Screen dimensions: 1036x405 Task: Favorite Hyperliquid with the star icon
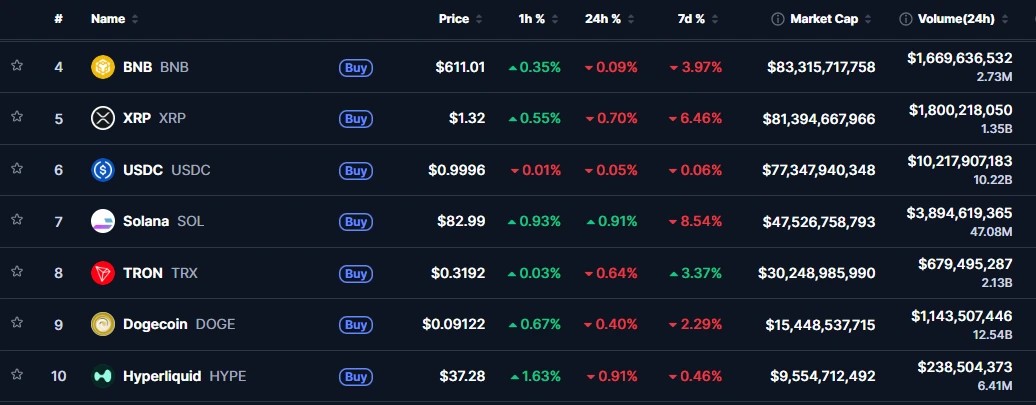17,375
